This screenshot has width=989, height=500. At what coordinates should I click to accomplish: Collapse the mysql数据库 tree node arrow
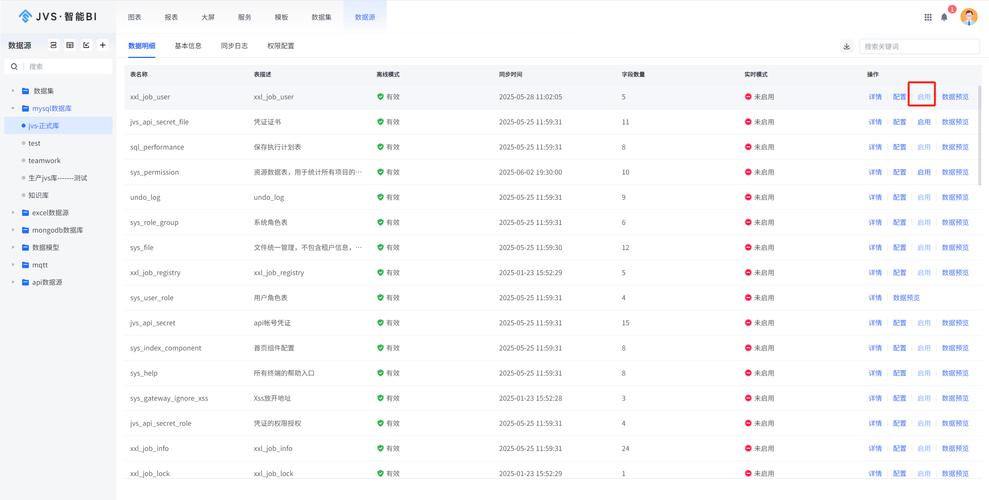[13, 108]
